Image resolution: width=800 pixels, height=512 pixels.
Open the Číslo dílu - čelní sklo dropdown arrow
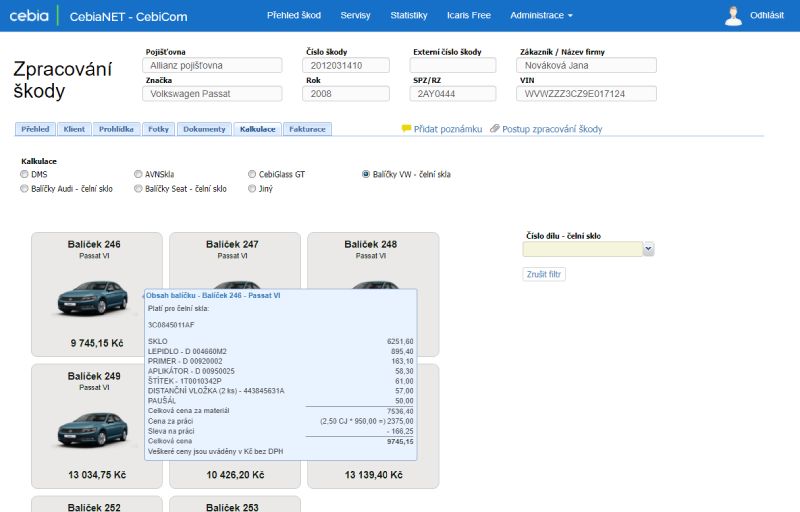648,249
